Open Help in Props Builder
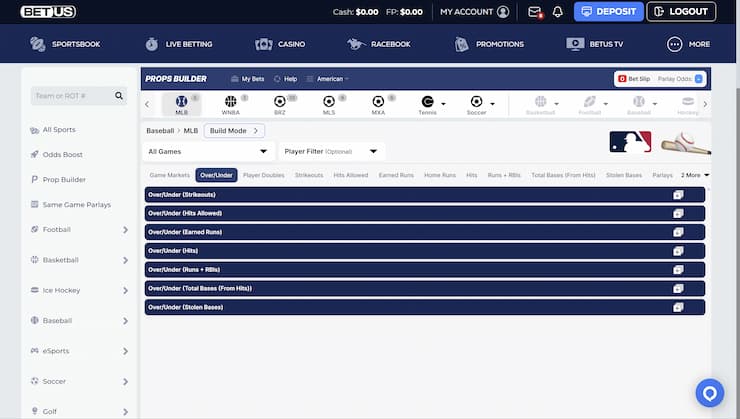The image size is (740, 419). coord(286,79)
